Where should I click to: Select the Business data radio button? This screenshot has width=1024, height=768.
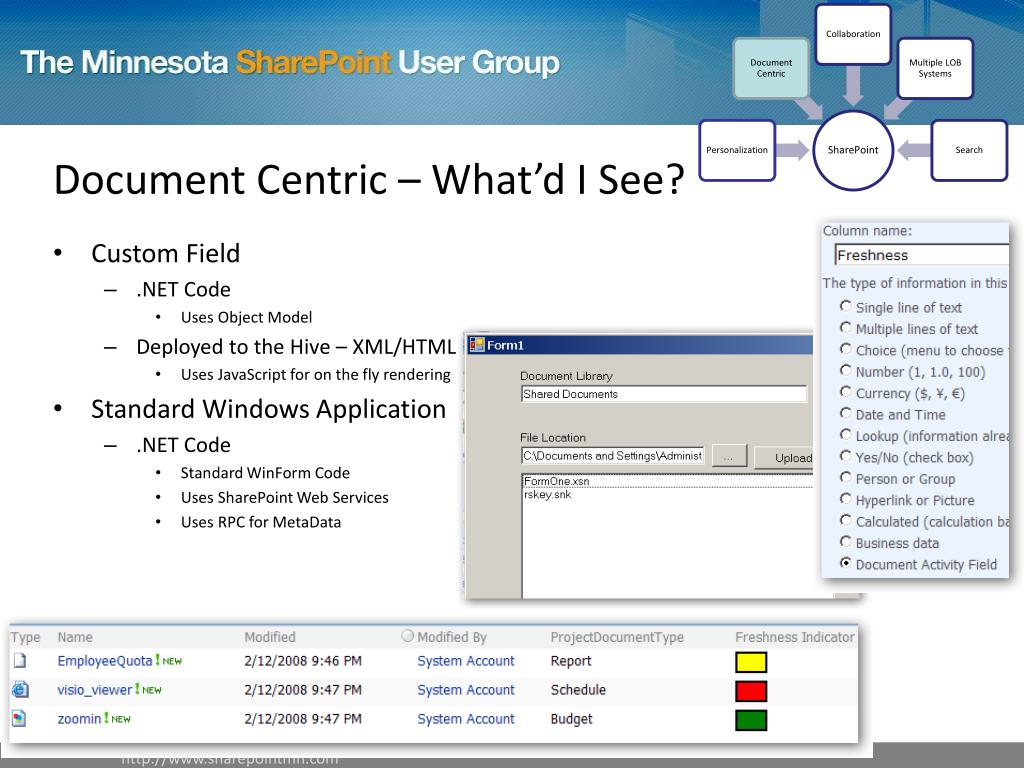pos(846,542)
